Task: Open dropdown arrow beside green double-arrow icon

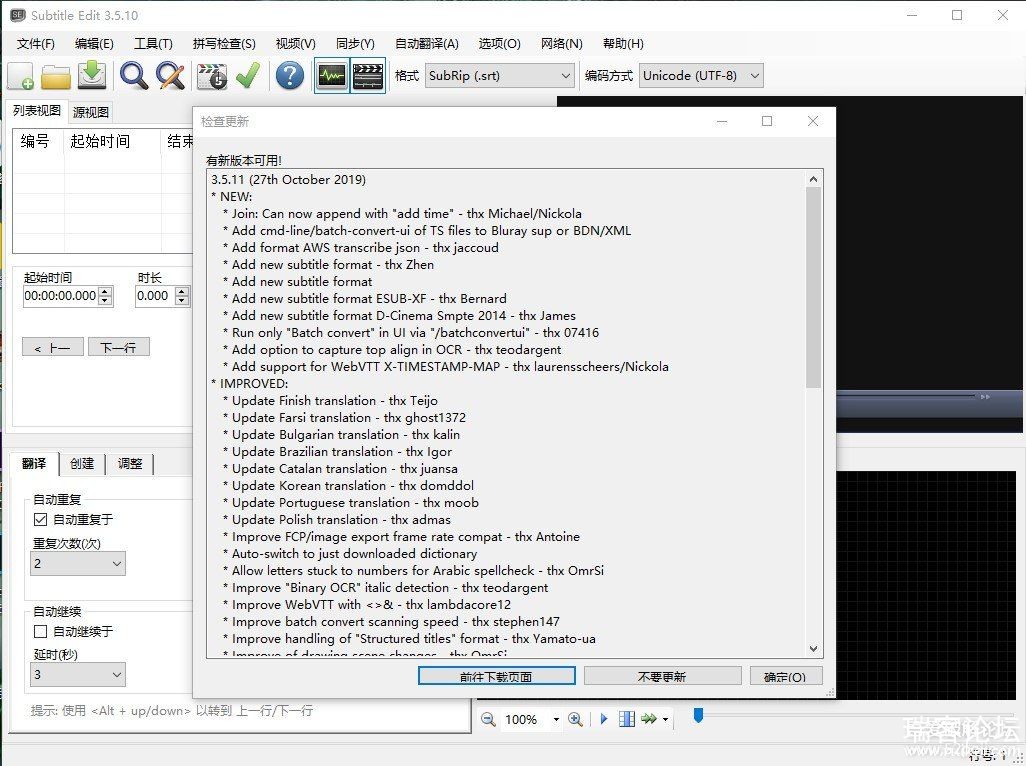Action: tap(665, 720)
